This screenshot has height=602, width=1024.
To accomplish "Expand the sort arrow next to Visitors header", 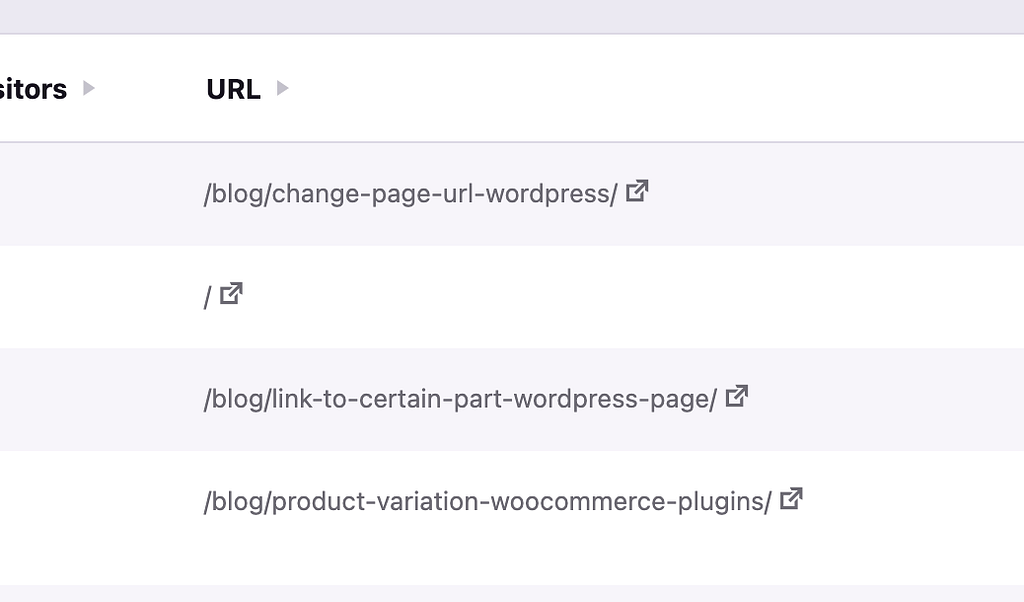I will coord(89,89).
